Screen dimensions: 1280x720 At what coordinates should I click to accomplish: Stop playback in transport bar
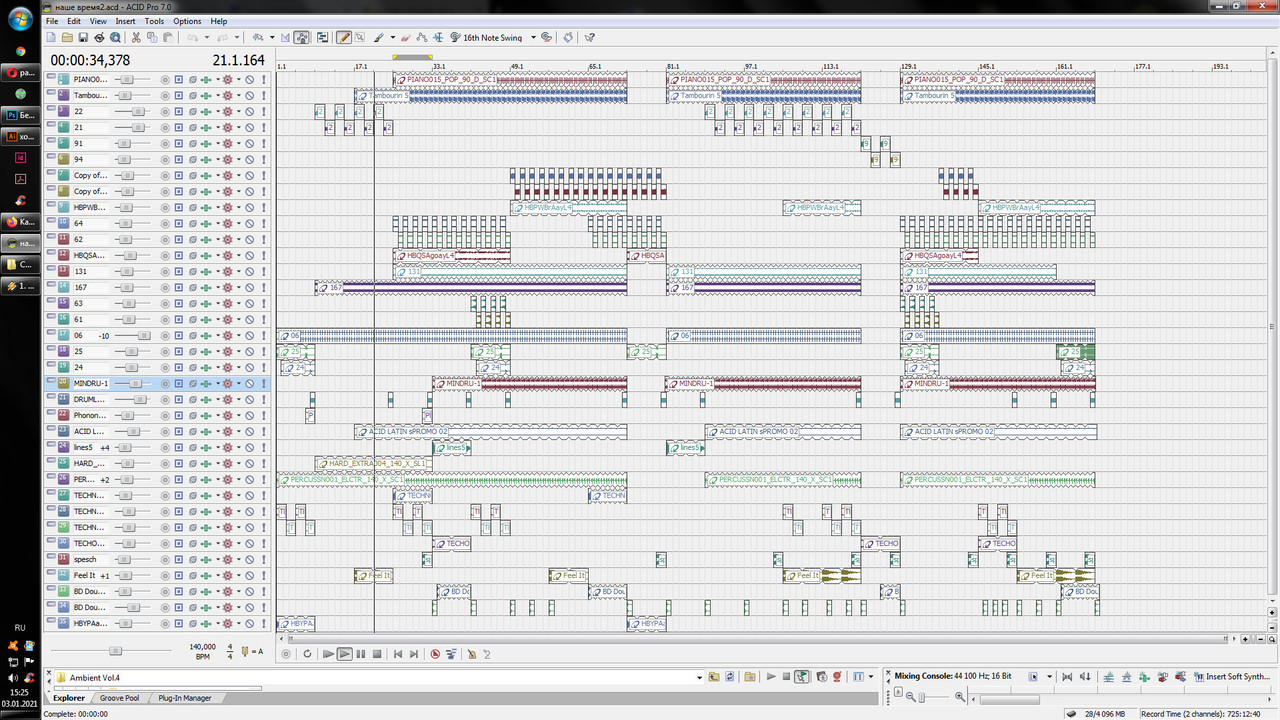coord(377,653)
